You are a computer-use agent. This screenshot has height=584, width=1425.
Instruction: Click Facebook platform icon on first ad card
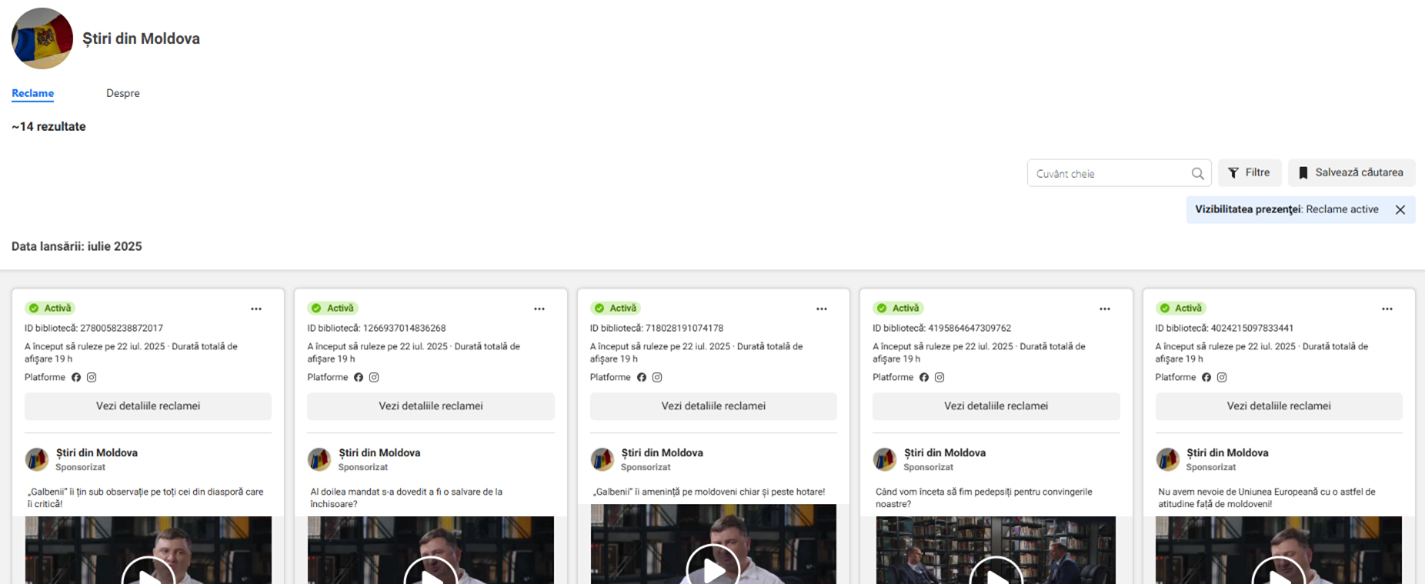76,377
